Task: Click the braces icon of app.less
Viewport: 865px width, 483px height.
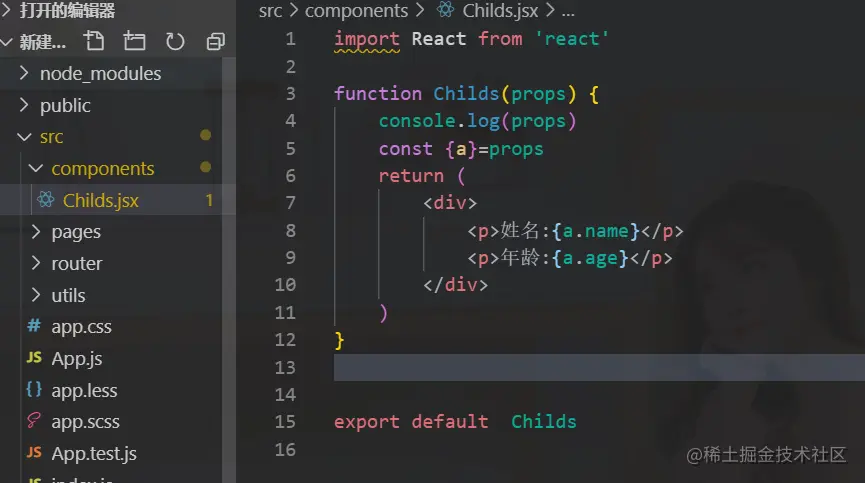Action: [x=34, y=389]
